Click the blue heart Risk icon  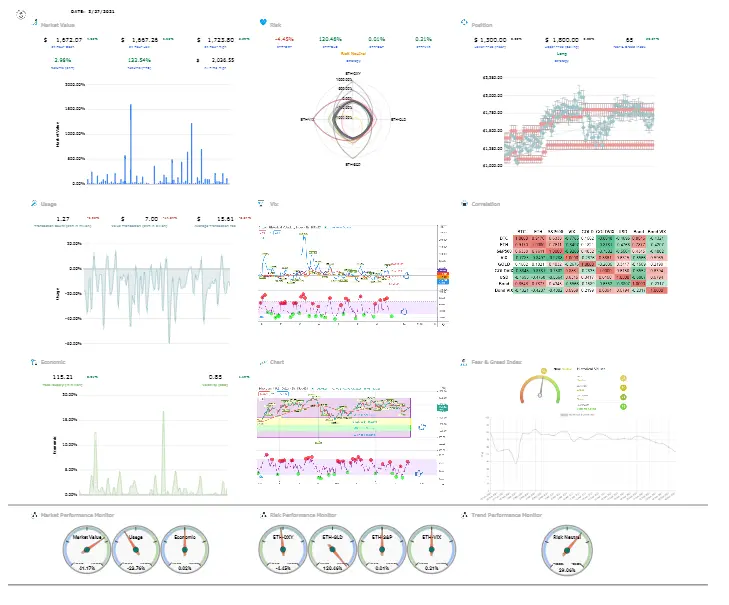click(263, 22)
